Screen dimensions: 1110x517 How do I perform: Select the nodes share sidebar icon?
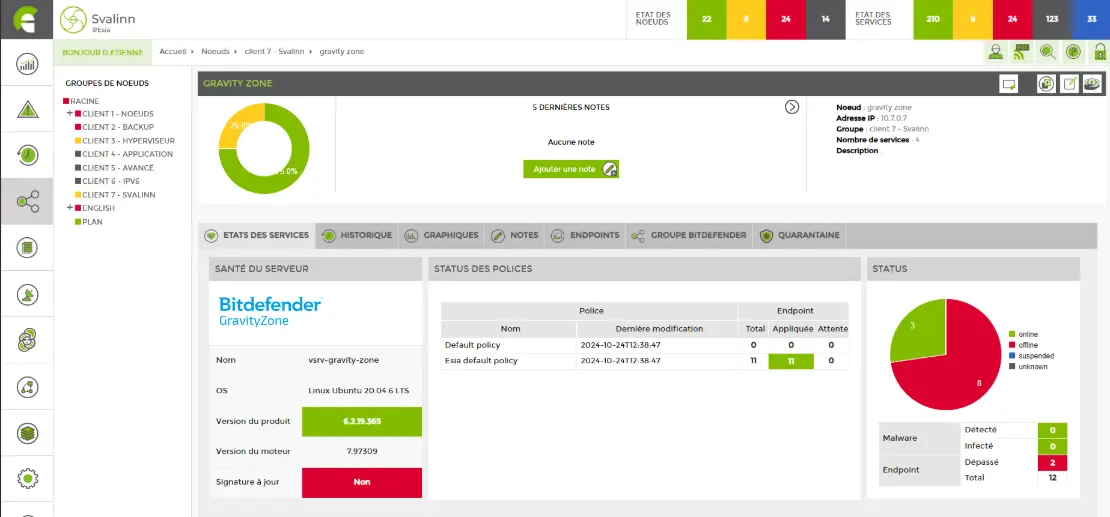[27, 203]
